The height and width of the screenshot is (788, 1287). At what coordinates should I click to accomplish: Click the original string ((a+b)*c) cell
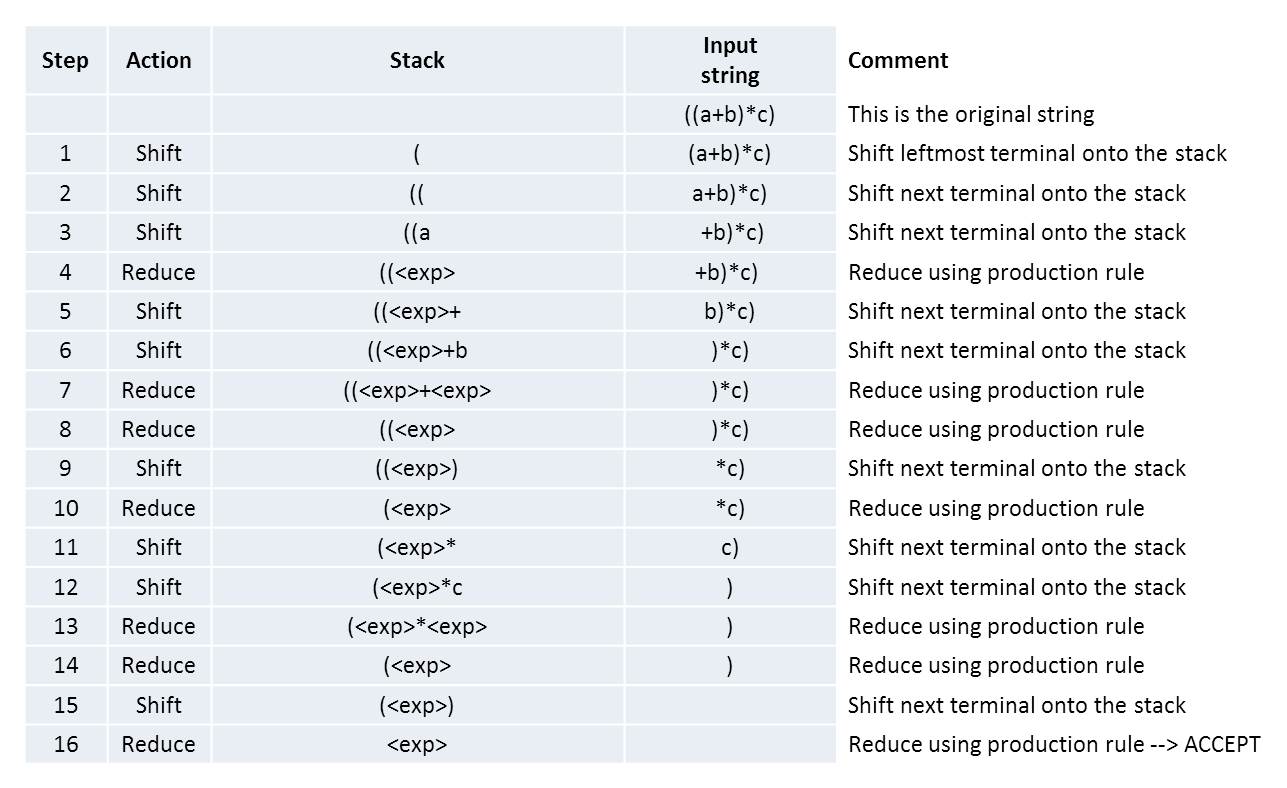pyautogui.click(x=730, y=114)
